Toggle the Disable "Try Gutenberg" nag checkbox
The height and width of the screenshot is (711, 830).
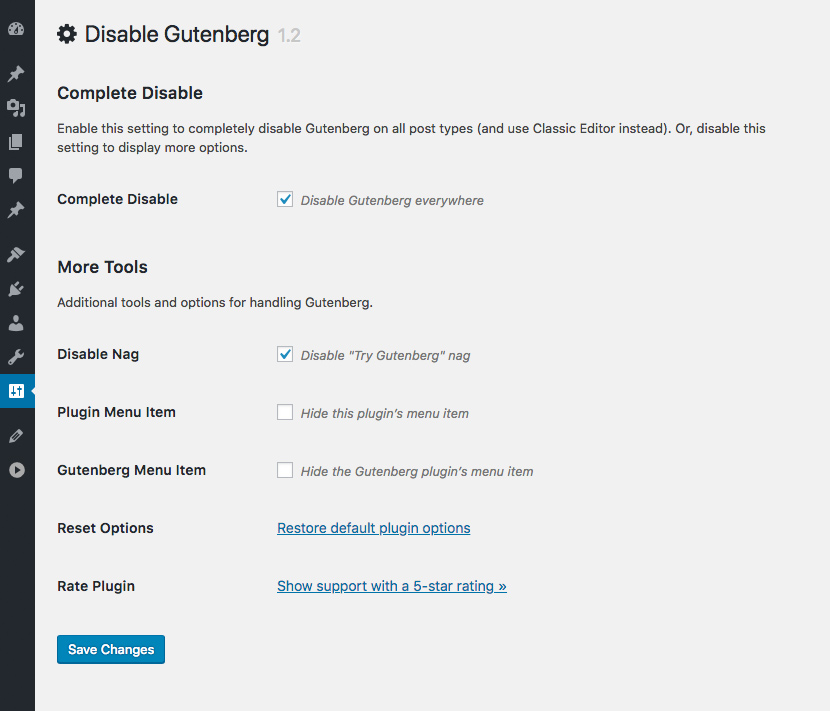285,355
